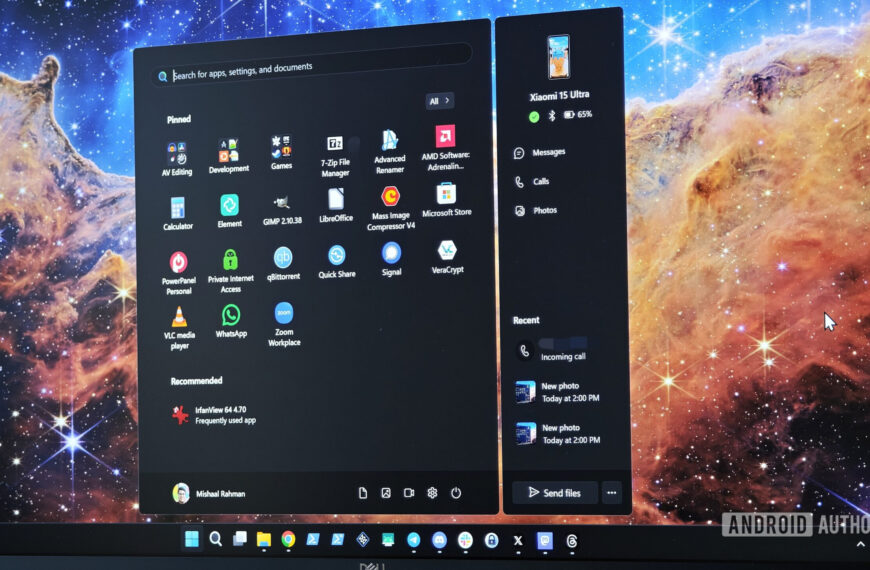Launch the Element chat app
The height and width of the screenshot is (570, 870).
230,211
